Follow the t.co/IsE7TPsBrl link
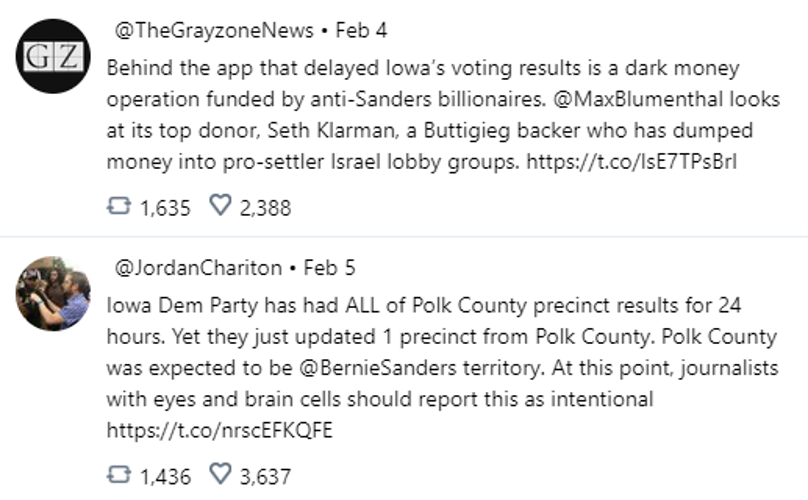 (632, 162)
